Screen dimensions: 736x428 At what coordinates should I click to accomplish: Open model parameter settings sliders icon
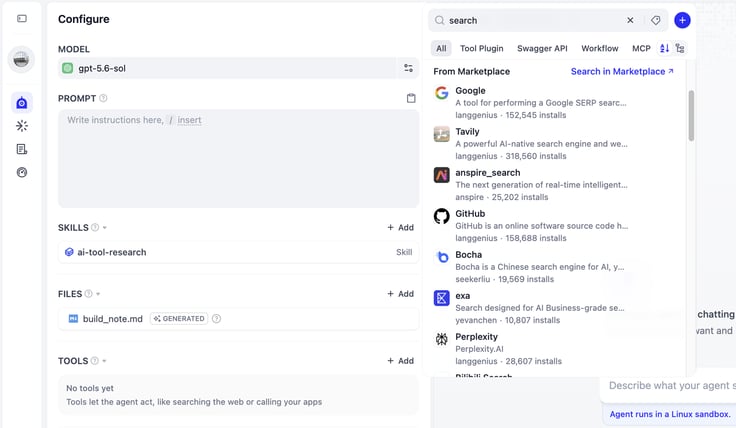(408, 68)
